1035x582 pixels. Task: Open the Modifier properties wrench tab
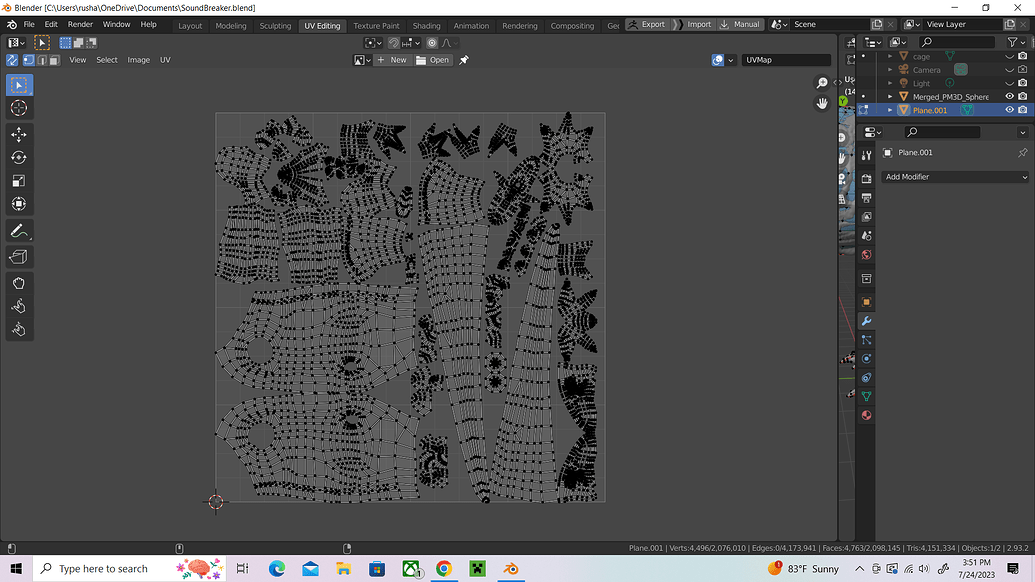867,321
